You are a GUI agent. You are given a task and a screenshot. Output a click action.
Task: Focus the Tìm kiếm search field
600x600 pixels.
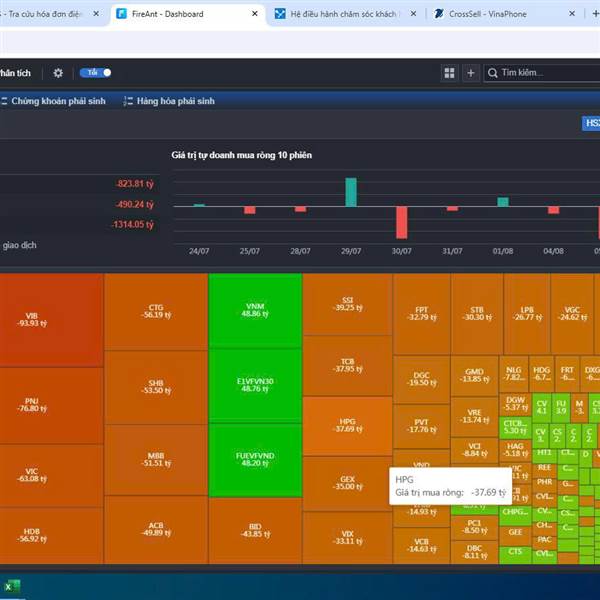543,73
